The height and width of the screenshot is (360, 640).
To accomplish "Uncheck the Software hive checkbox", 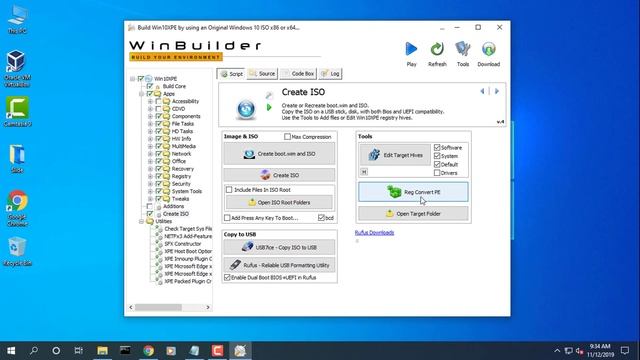I will [437, 147].
